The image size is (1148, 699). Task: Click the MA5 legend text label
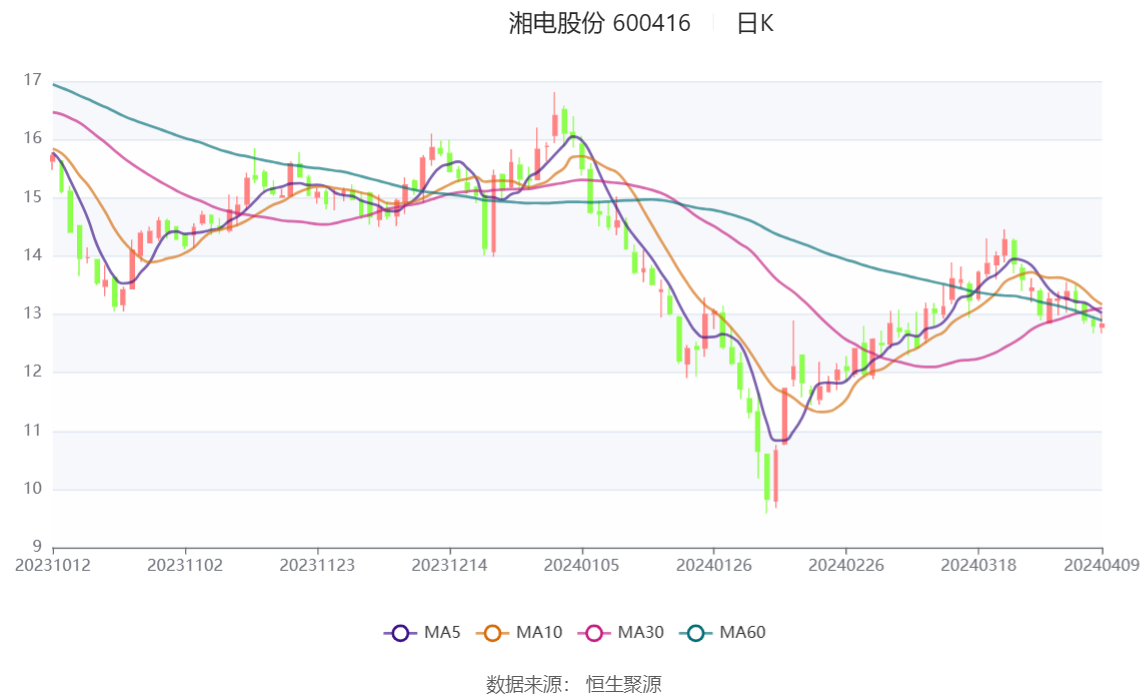tap(442, 632)
